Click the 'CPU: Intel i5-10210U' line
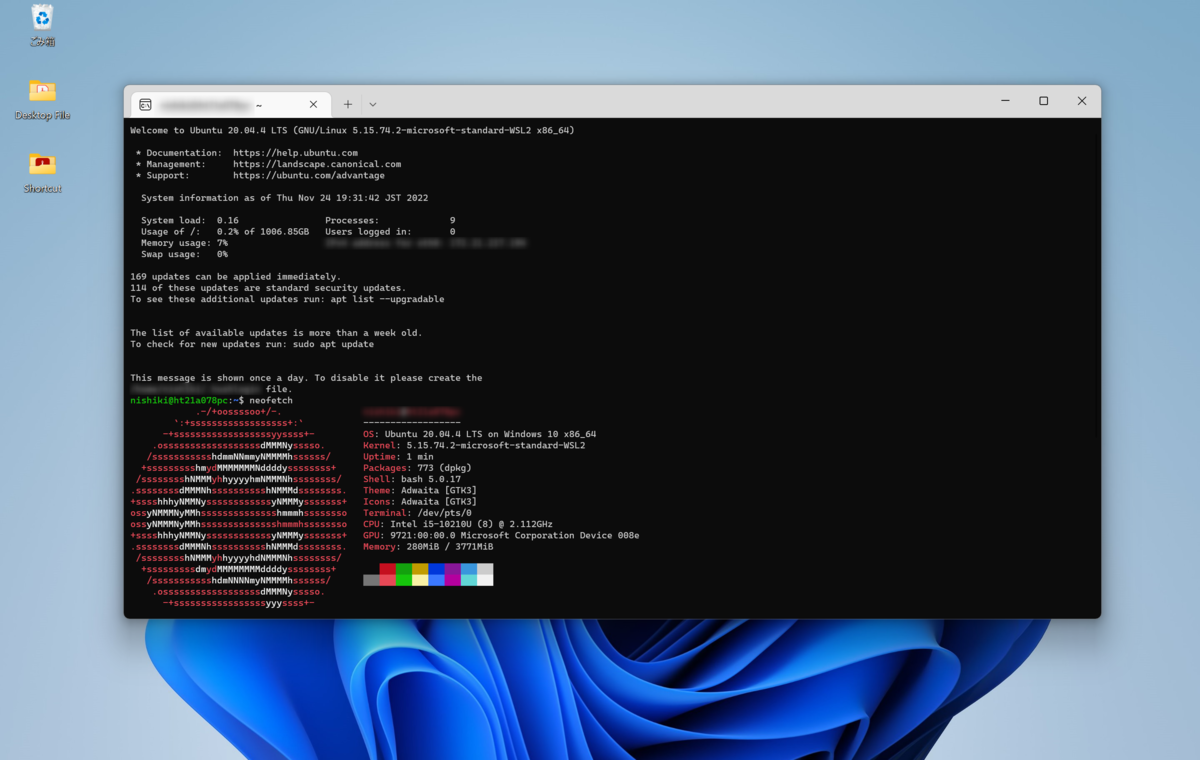 [458, 524]
